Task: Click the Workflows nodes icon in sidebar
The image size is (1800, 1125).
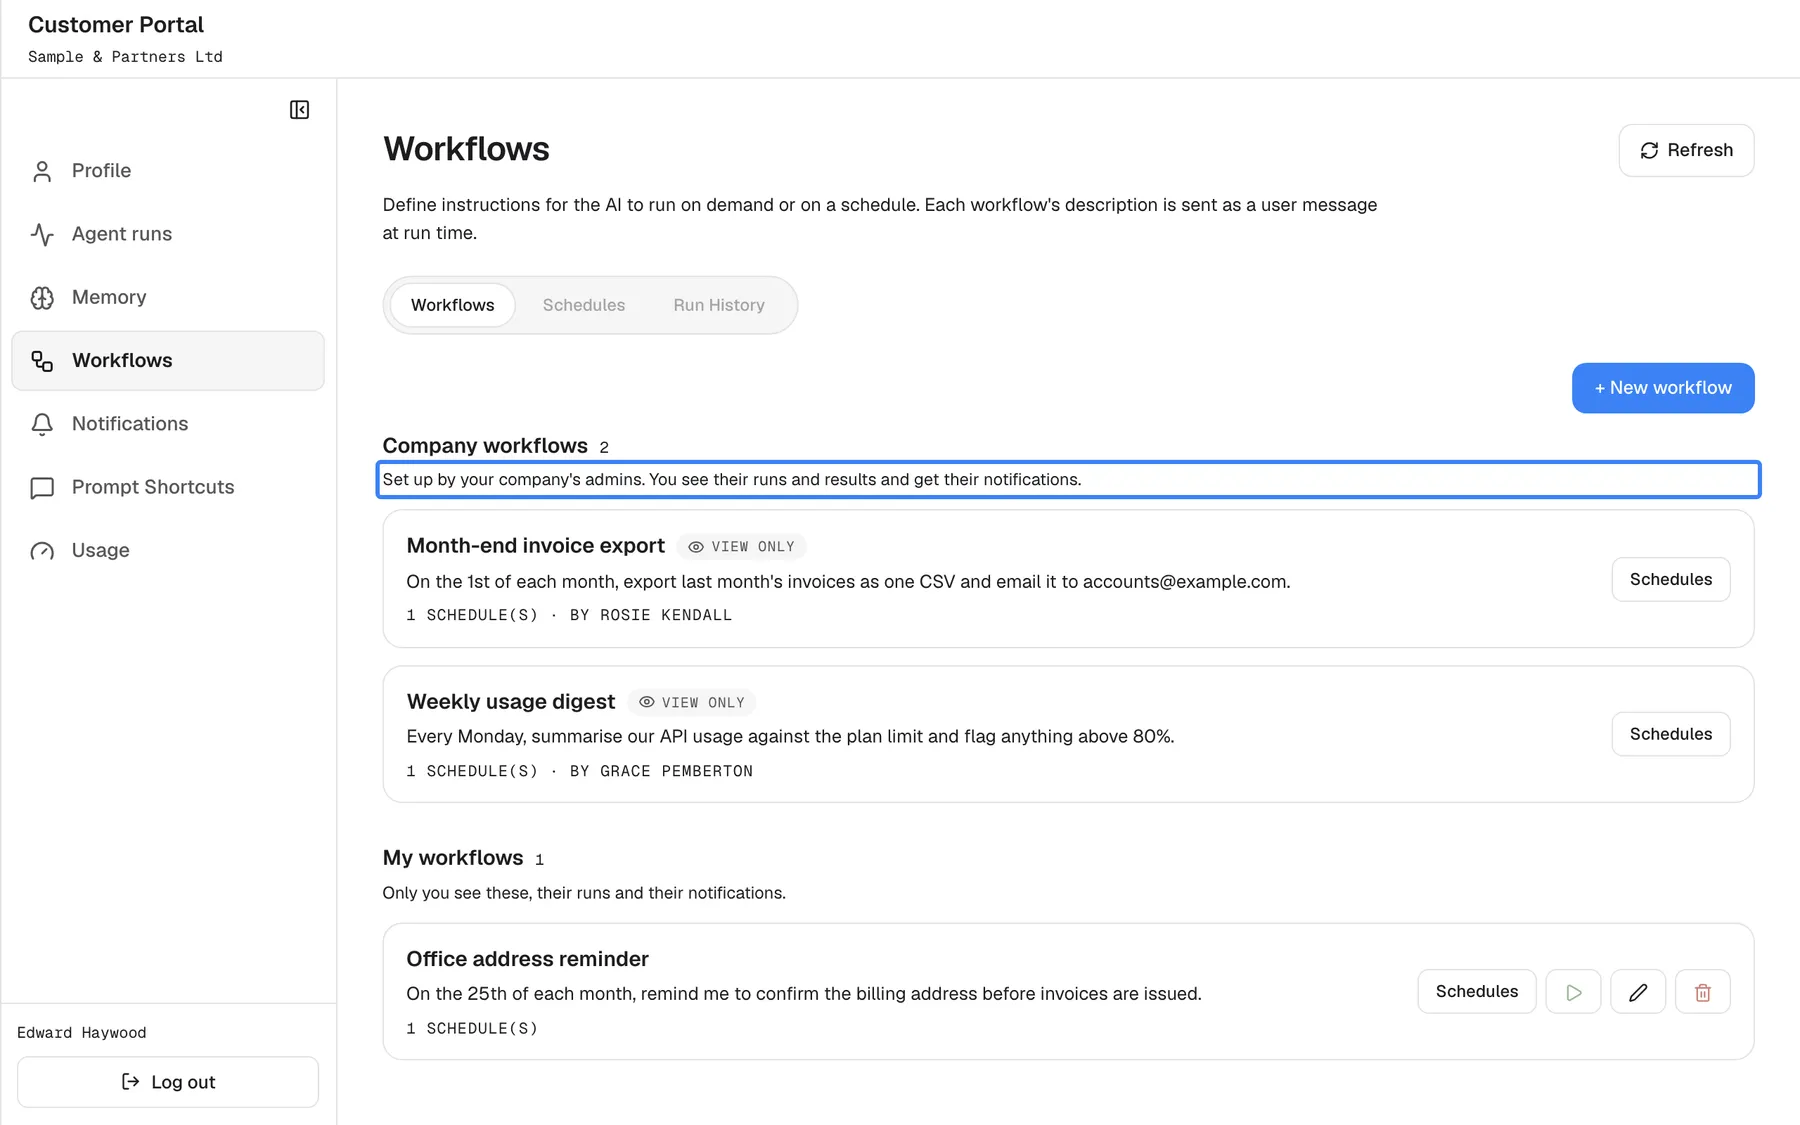Action: [42, 361]
